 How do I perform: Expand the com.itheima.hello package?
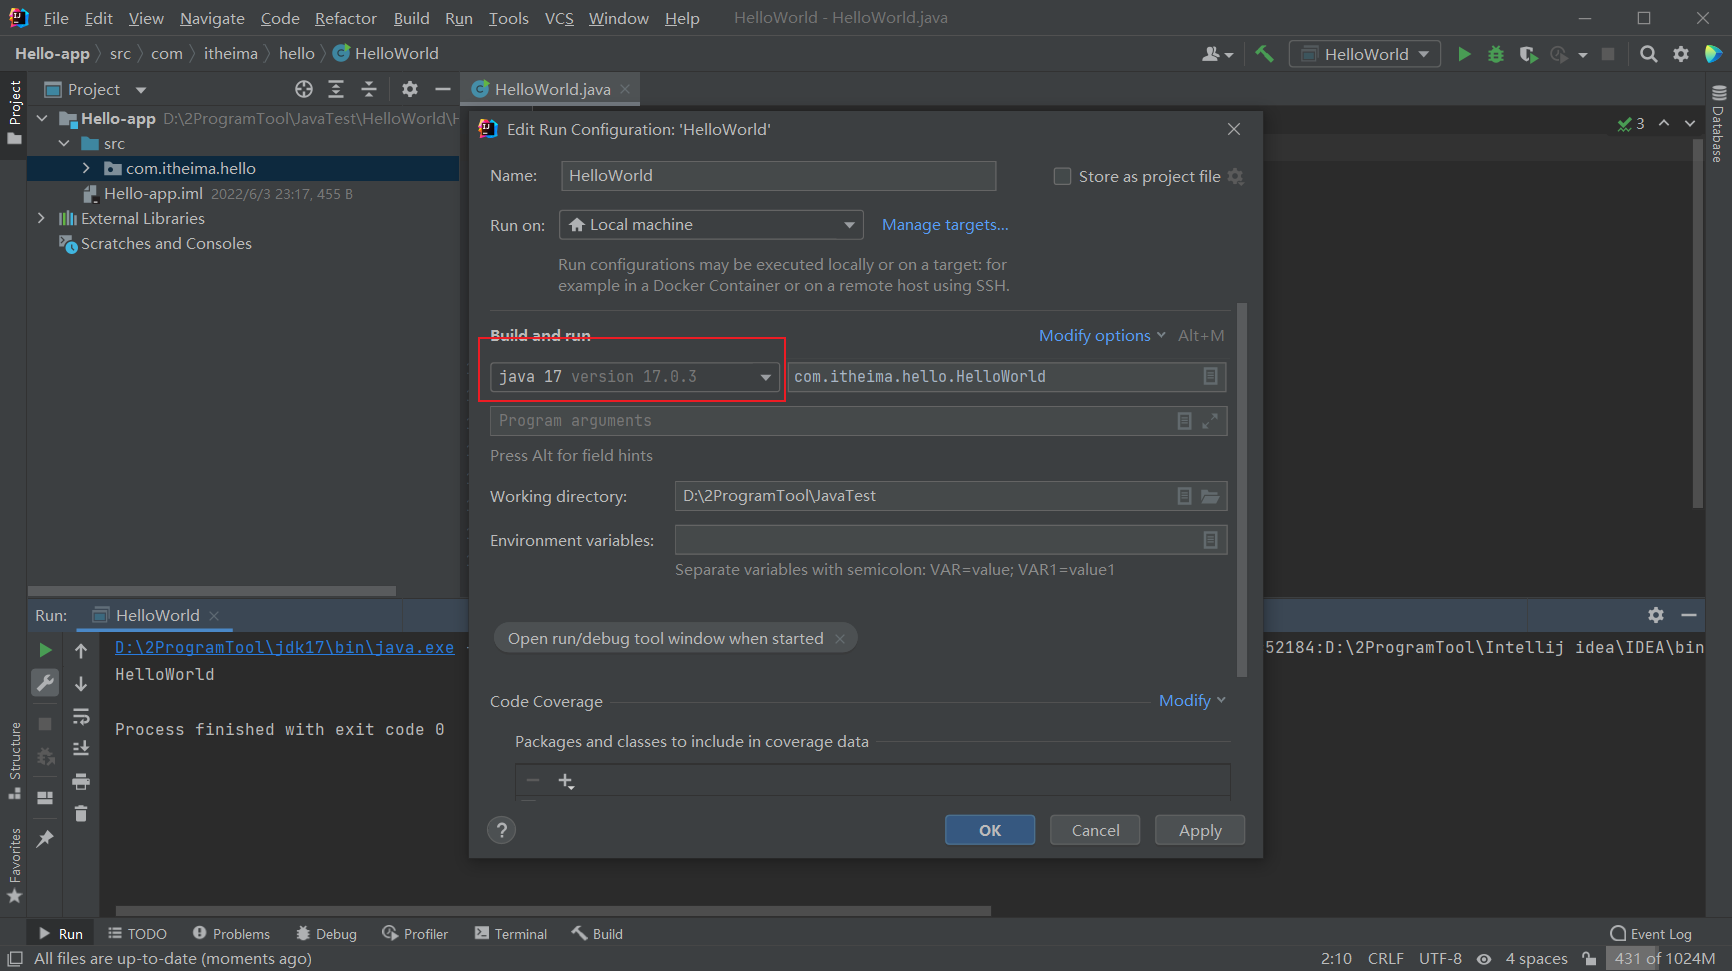click(86, 168)
